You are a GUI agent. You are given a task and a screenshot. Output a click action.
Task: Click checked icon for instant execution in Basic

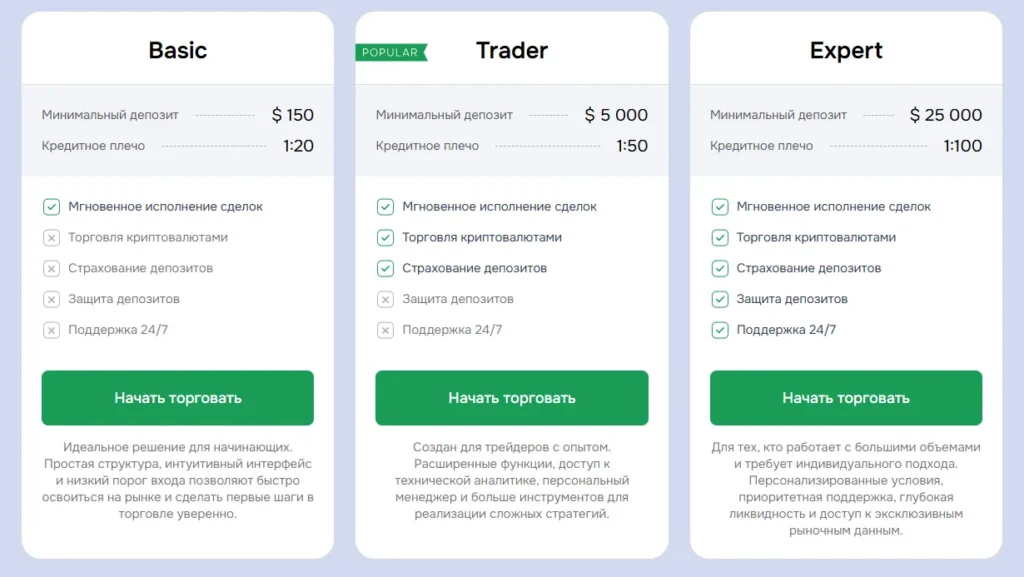point(51,207)
